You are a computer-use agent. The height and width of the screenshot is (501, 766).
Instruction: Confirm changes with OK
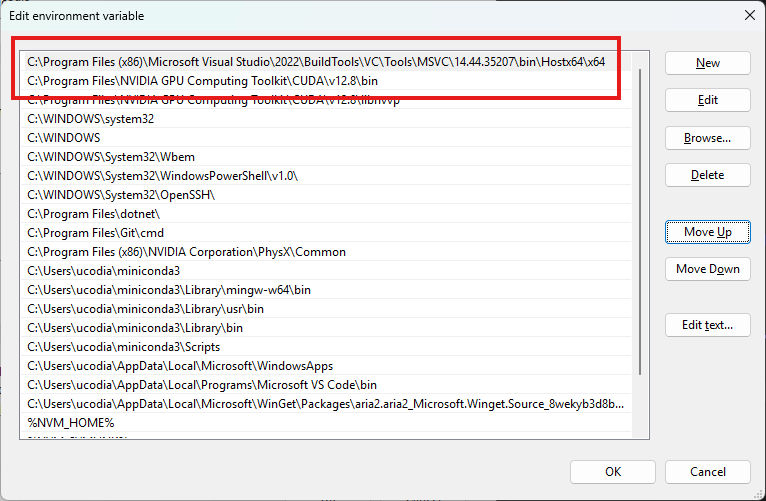point(613,472)
